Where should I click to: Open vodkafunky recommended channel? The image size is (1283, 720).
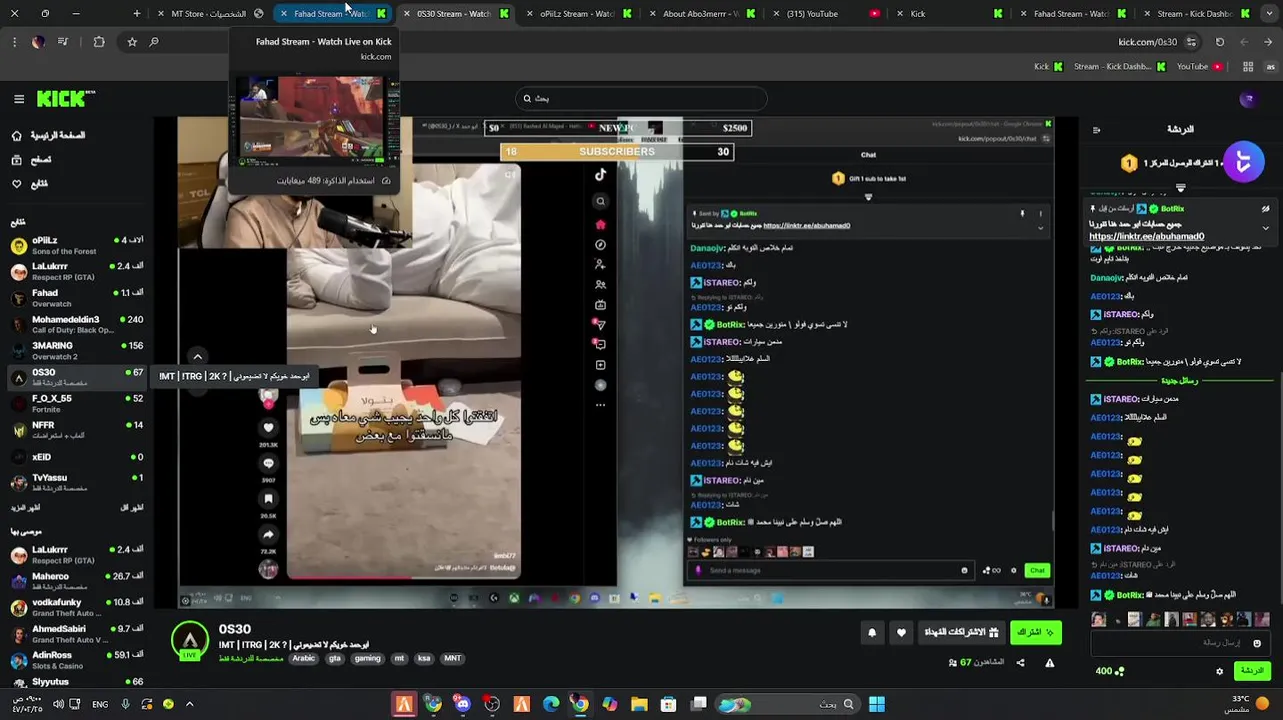[77, 607]
